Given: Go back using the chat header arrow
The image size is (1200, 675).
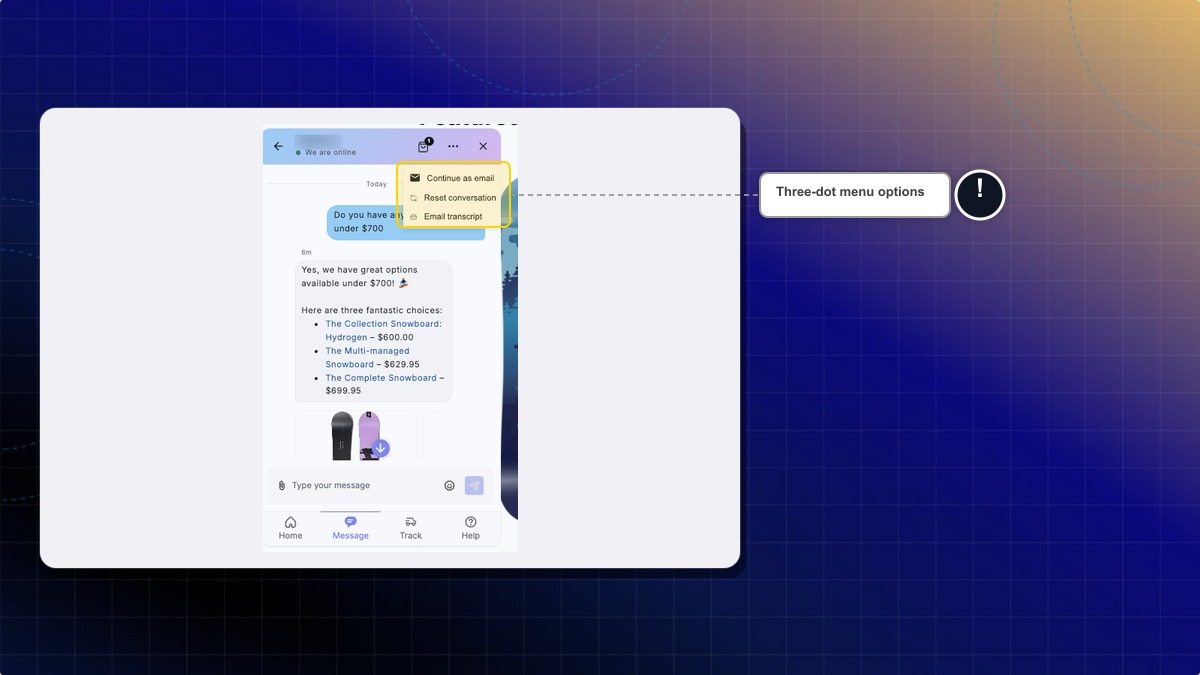Looking at the screenshot, I should point(278,146).
